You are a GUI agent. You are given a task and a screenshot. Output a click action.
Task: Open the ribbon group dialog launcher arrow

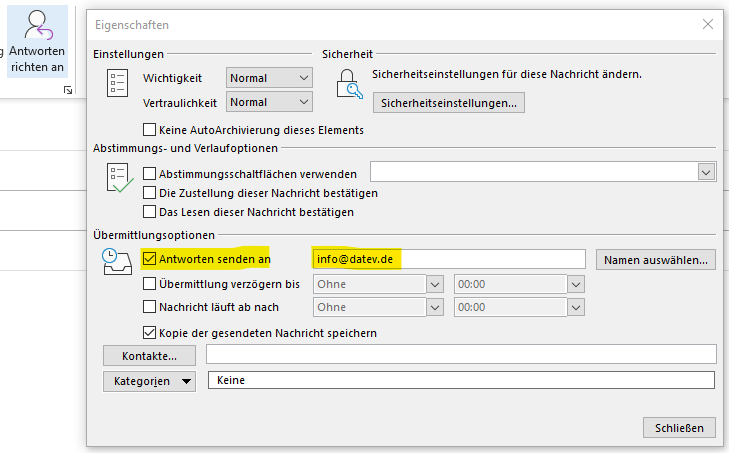[x=68, y=90]
